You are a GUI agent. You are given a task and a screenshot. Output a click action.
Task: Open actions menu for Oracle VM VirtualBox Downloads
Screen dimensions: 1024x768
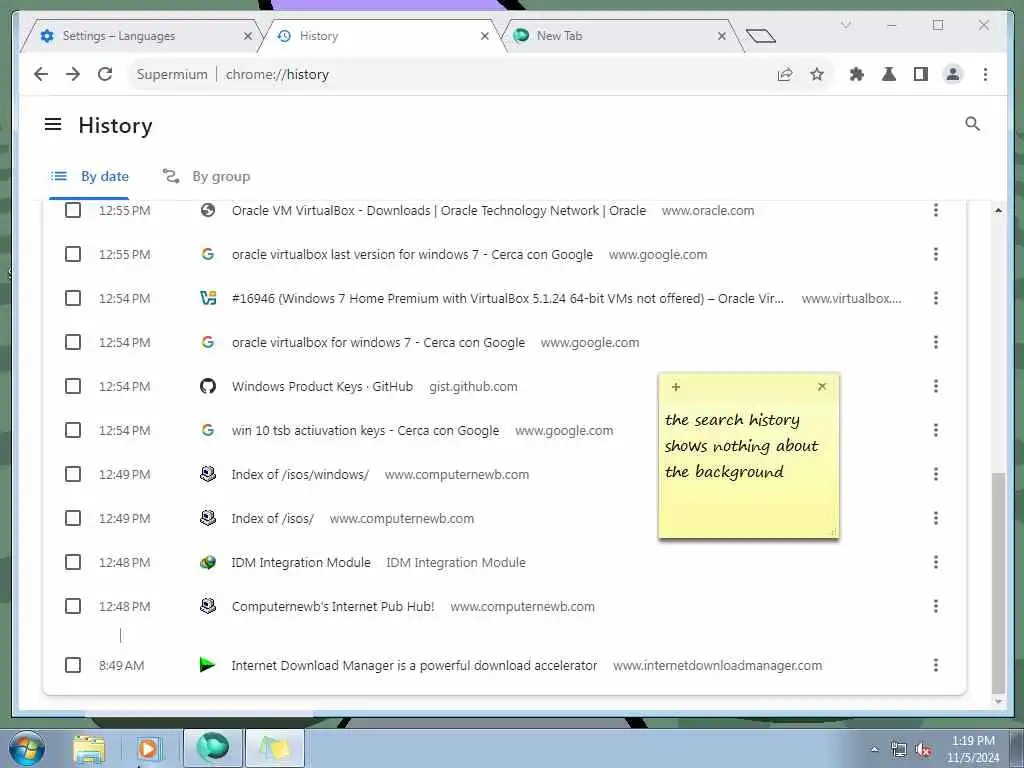tap(936, 210)
